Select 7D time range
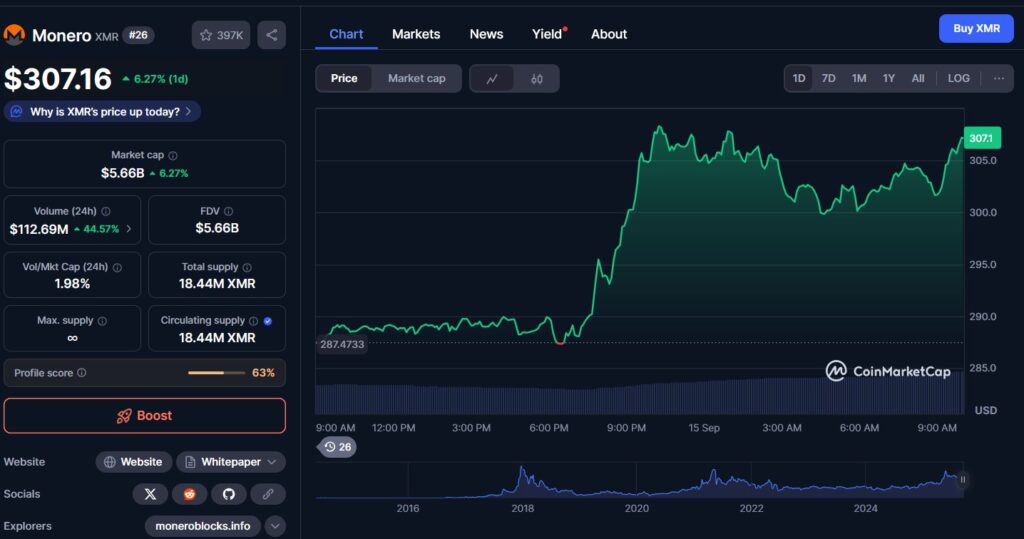The height and width of the screenshot is (539, 1024). click(829, 78)
